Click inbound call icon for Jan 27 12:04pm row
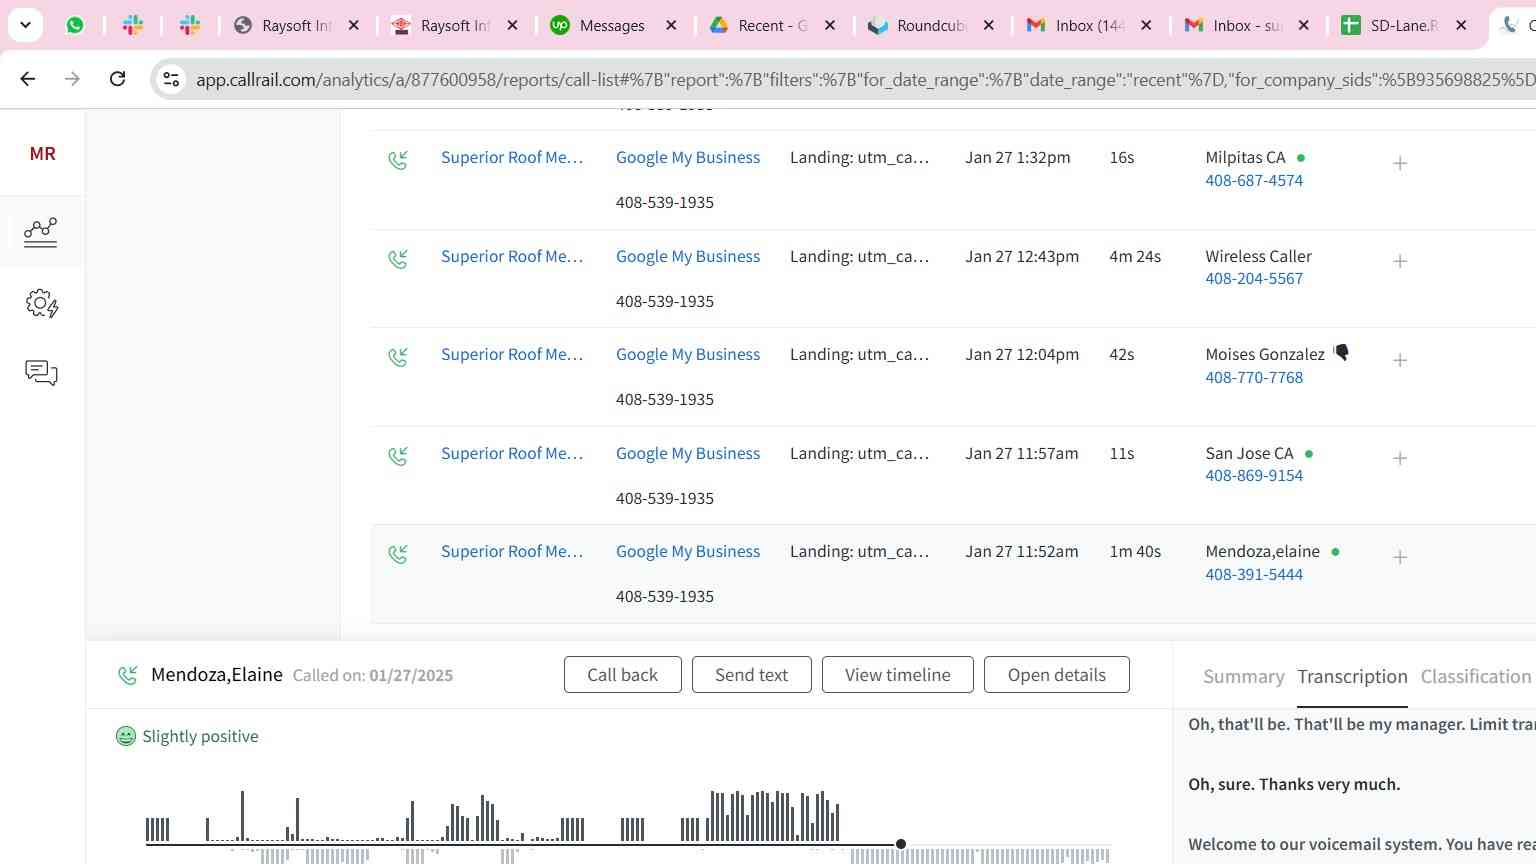This screenshot has height=864, width=1536. [x=398, y=357]
